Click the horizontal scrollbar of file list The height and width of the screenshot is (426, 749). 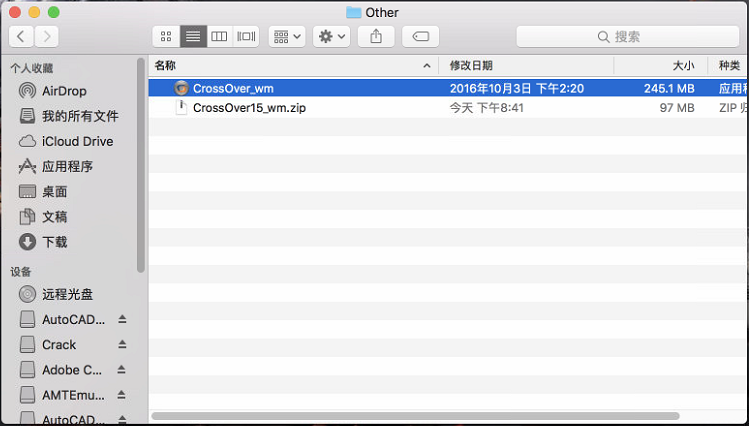point(415,416)
